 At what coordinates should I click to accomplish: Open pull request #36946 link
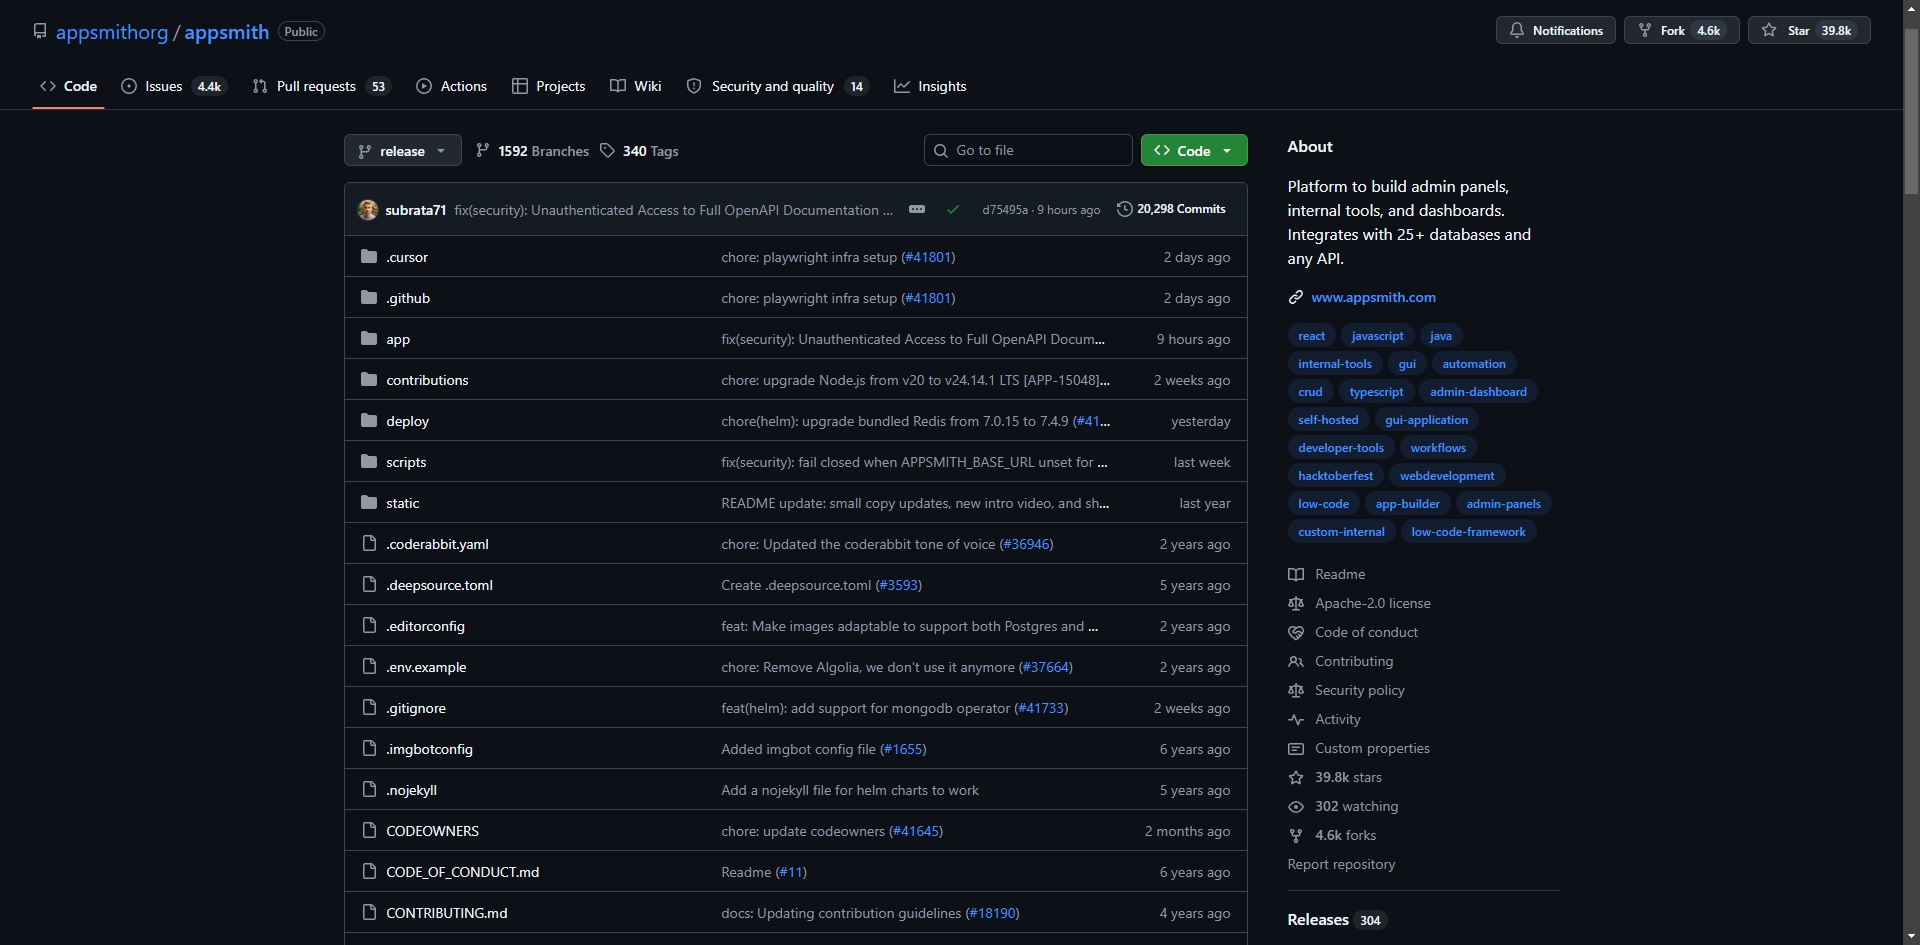(x=1026, y=544)
